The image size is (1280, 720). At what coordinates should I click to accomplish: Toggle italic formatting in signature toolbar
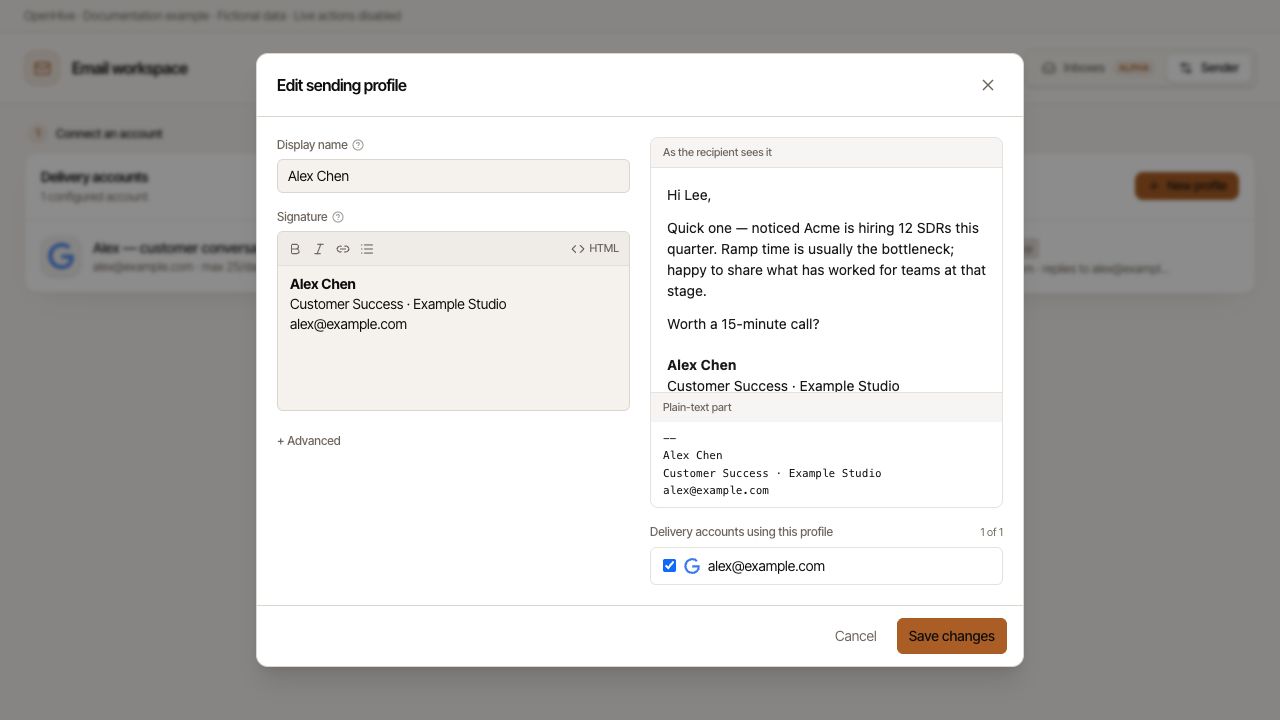click(319, 249)
